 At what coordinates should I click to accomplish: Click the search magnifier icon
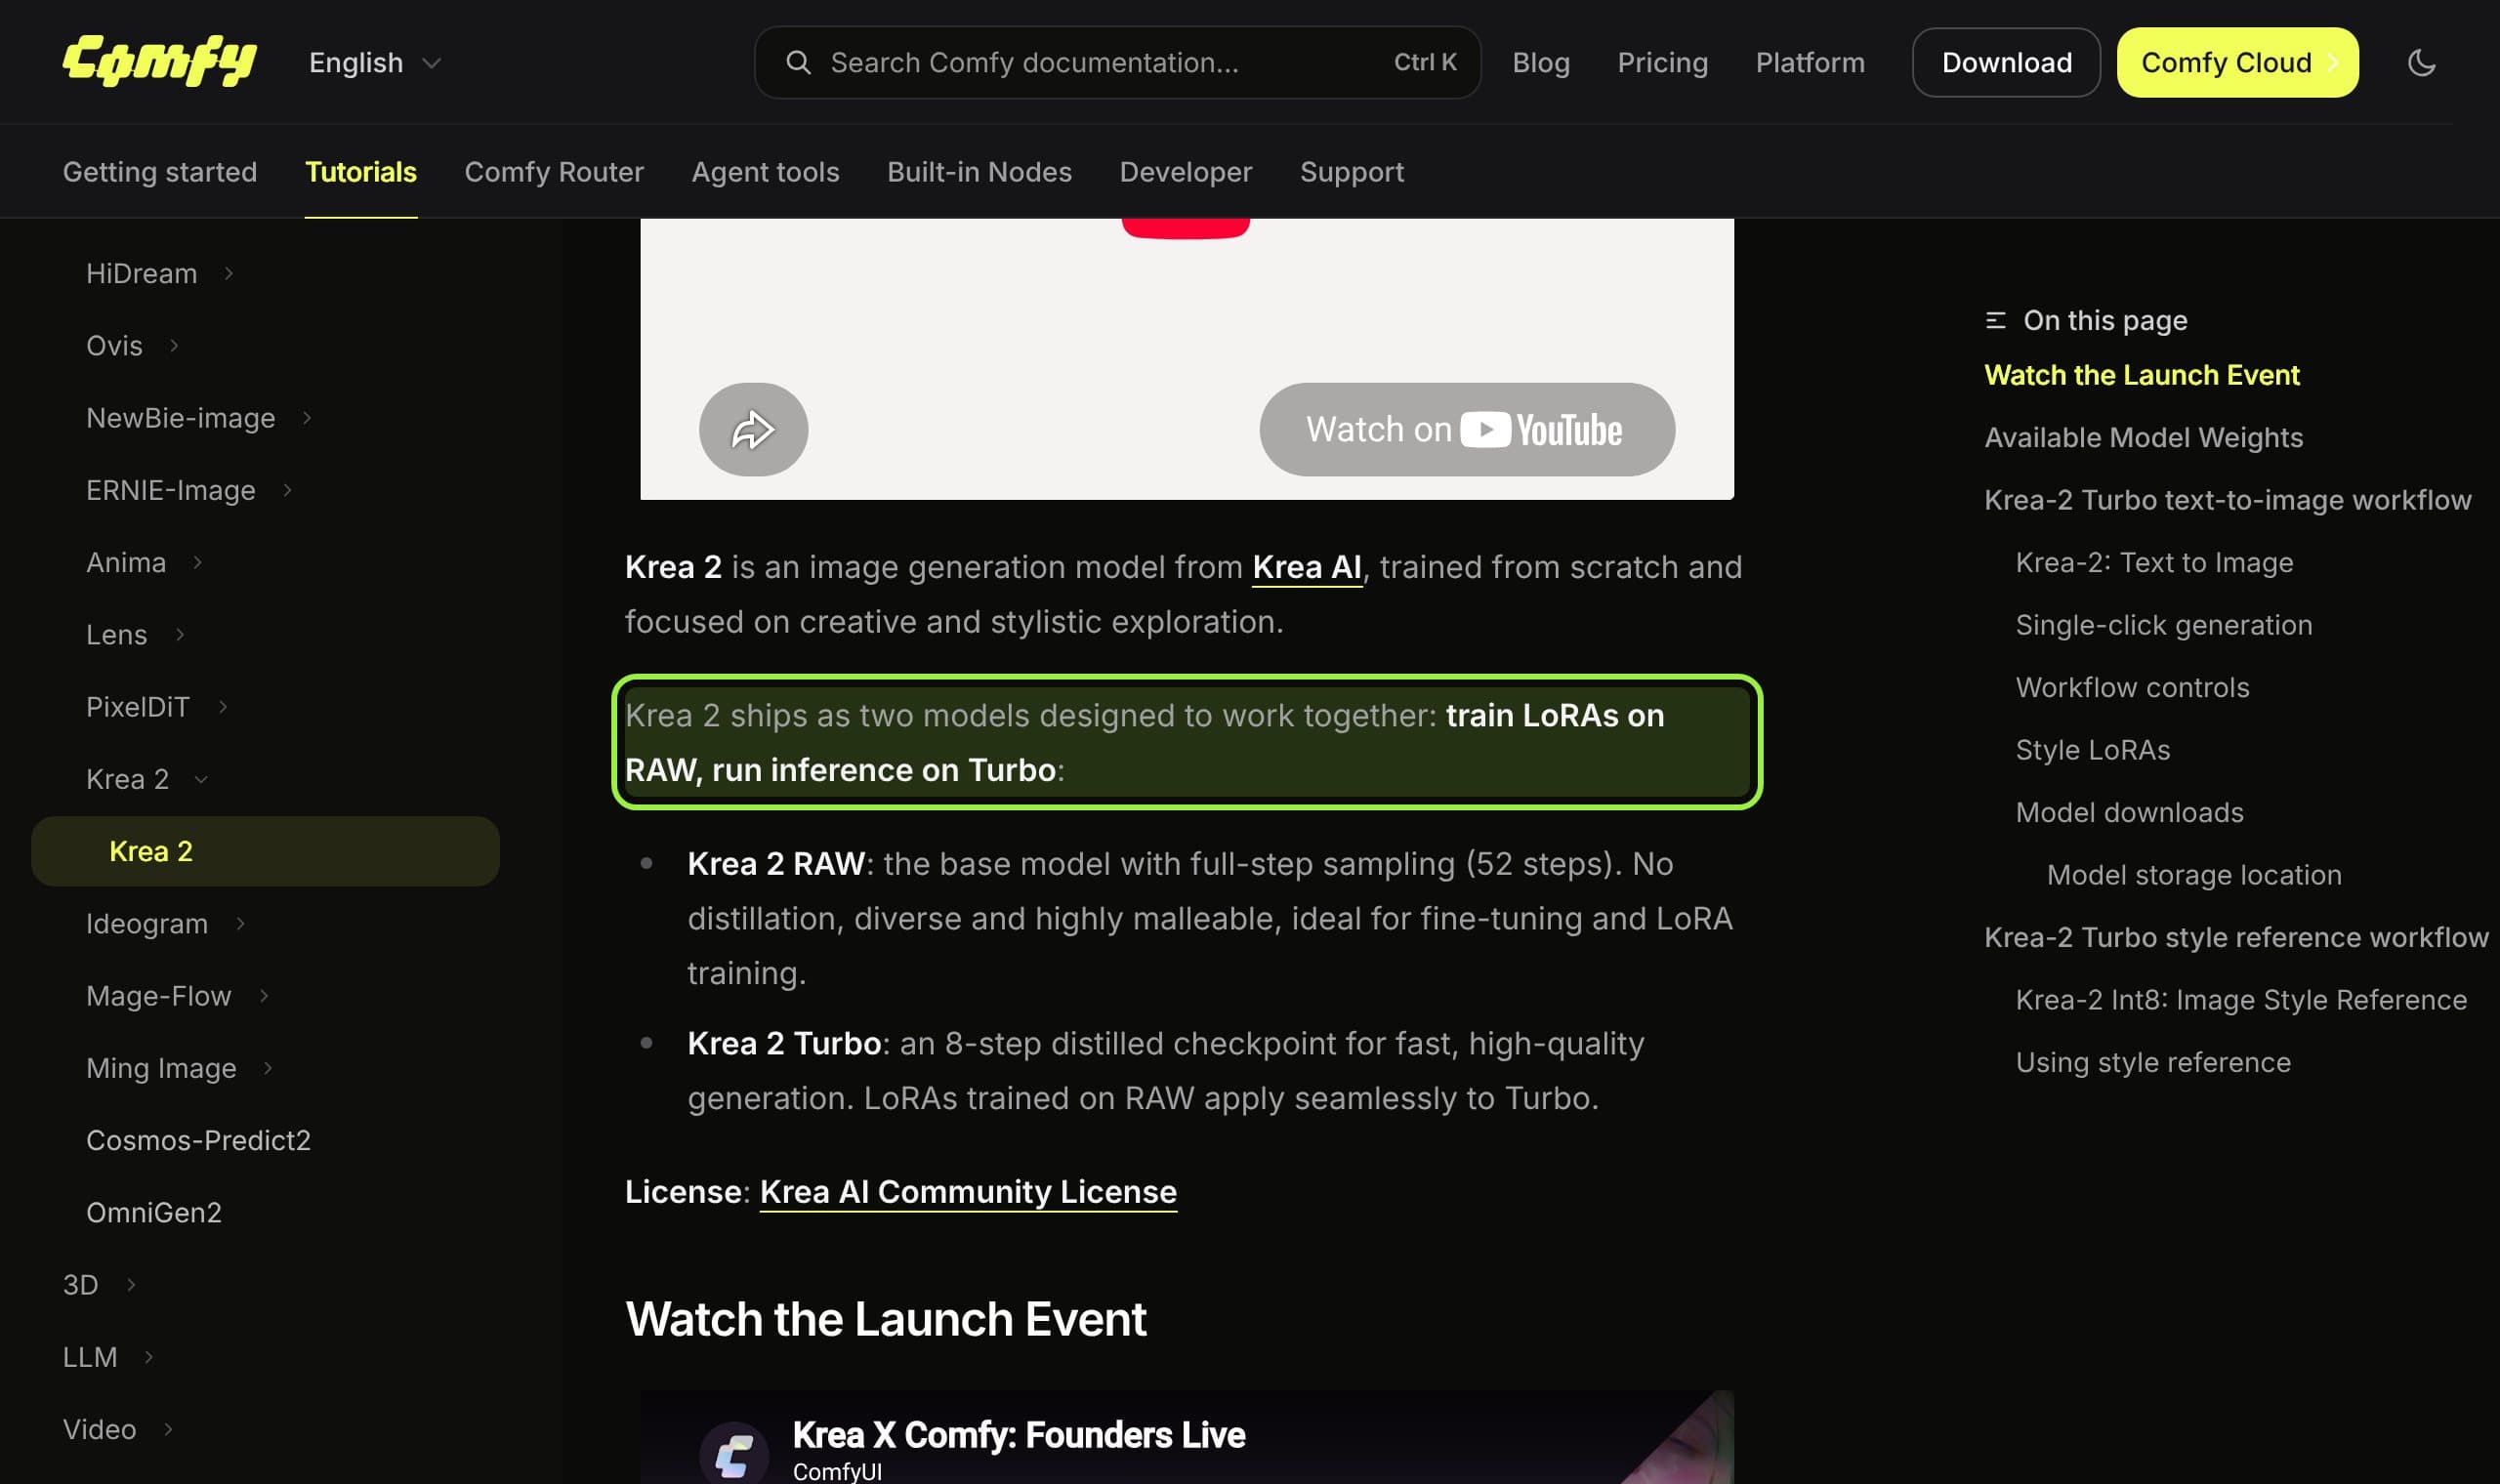[x=798, y=62]
